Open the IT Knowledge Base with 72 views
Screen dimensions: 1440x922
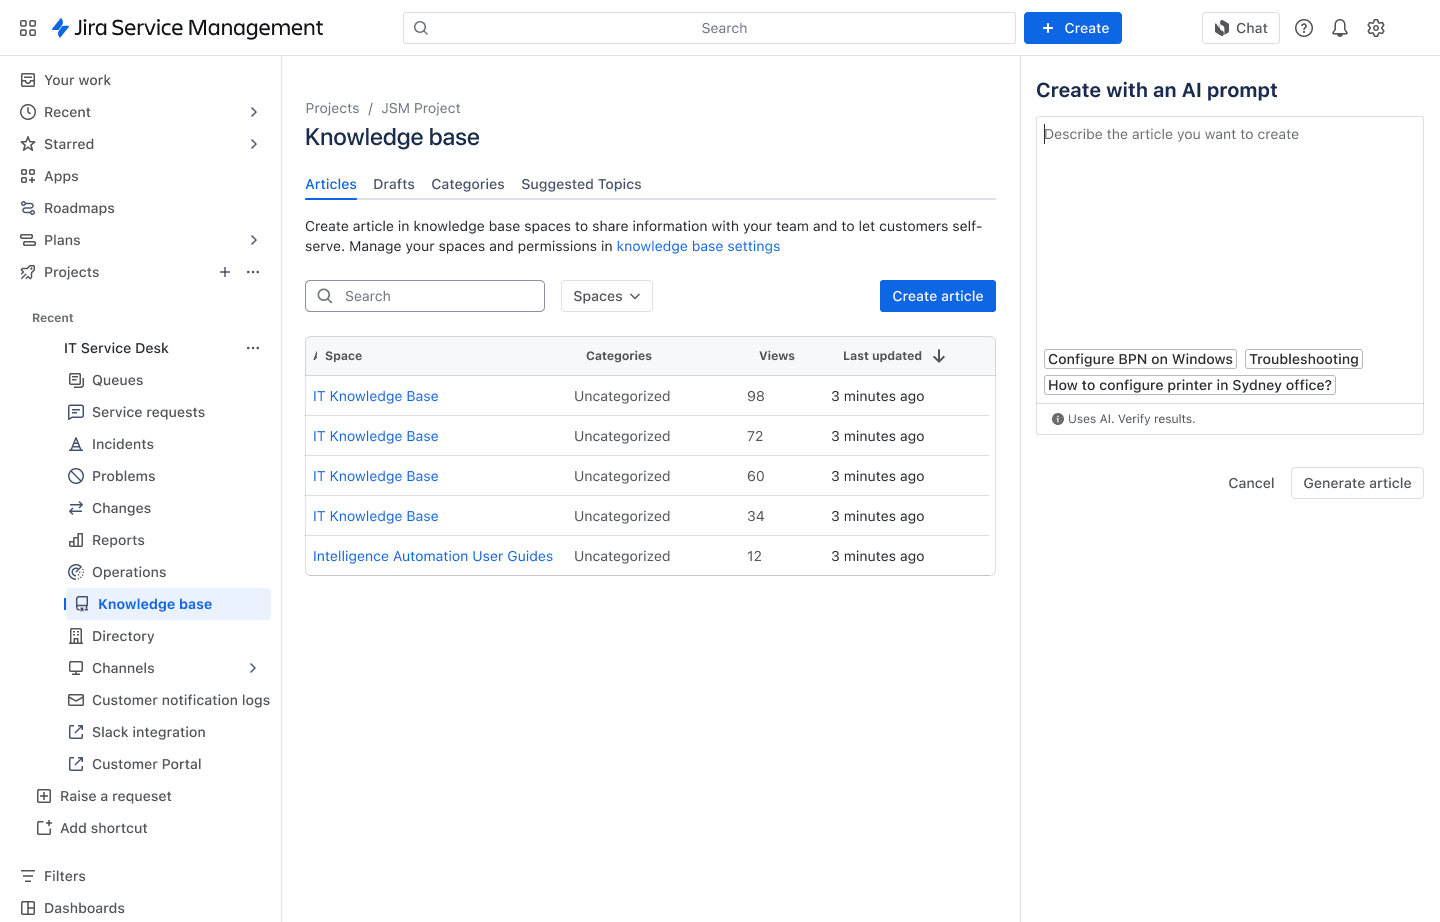click(376, 436)
